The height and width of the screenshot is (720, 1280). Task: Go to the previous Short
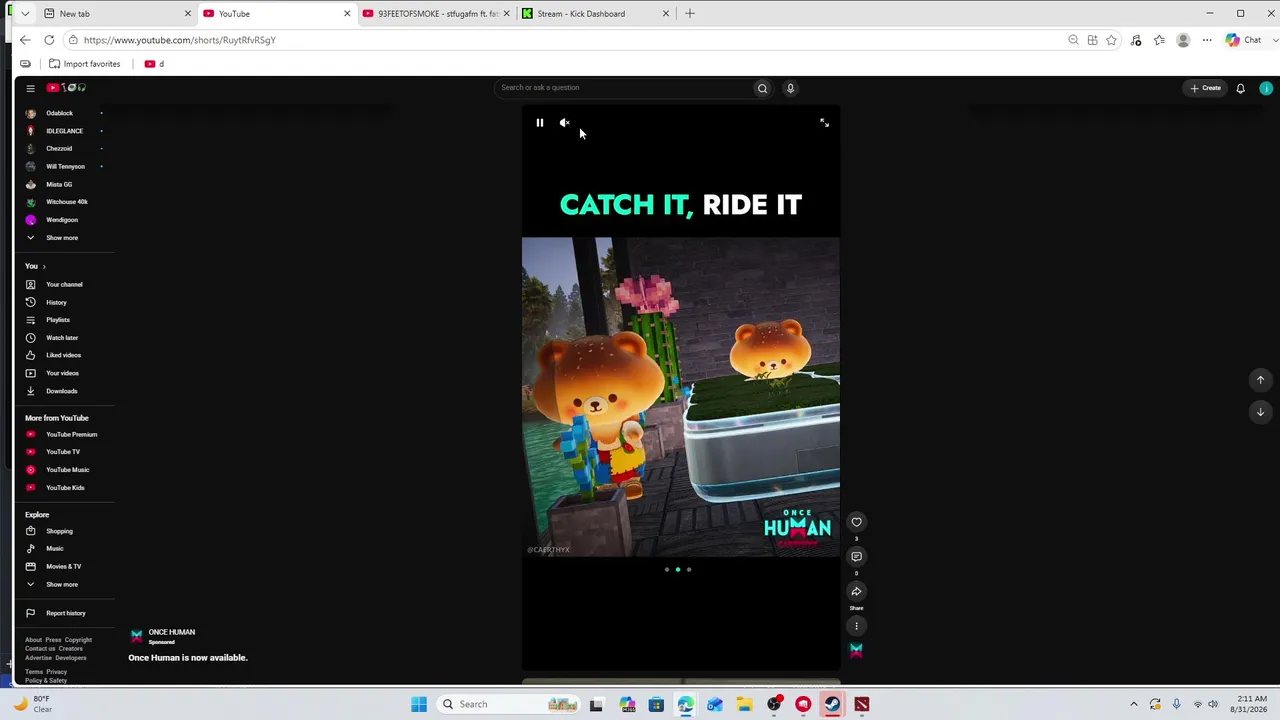click(x=1260, y=380)
